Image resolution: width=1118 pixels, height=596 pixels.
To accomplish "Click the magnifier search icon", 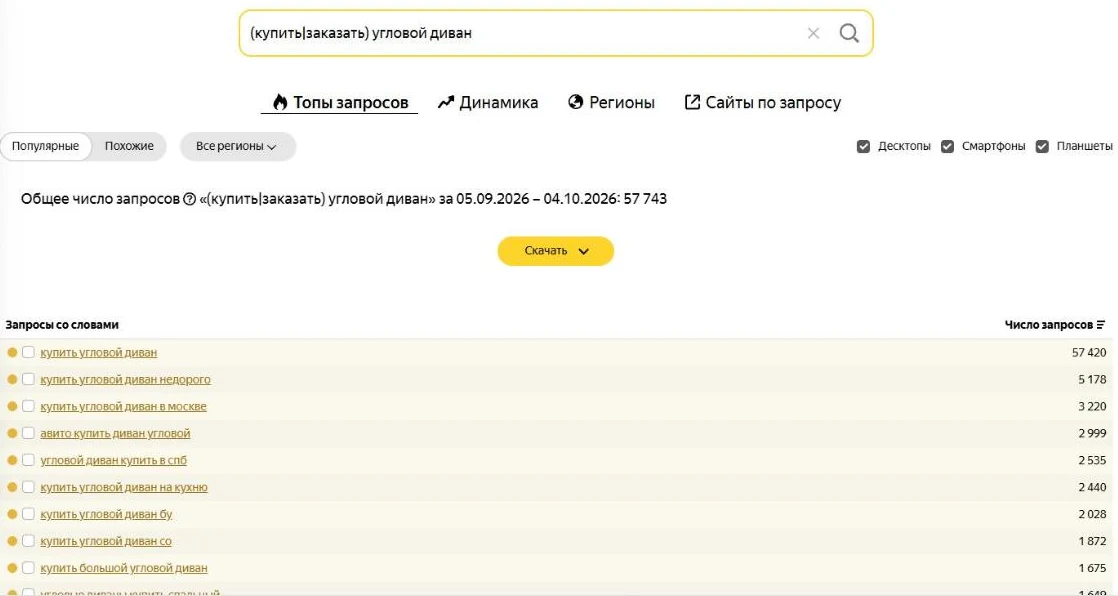I will pos(848,33).
